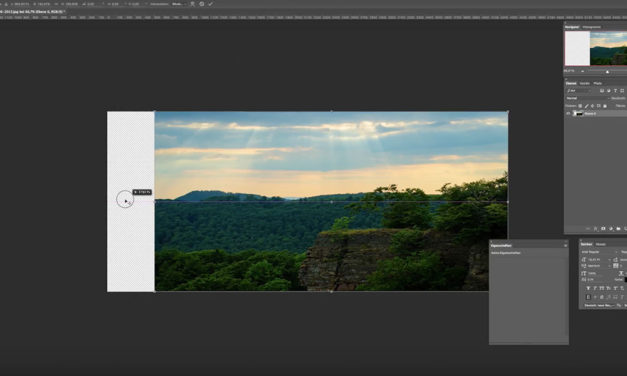Screen dimensions: 627x376
Task: Toggle superscript in Zeichen panel
Action: (x=615, y=288)
